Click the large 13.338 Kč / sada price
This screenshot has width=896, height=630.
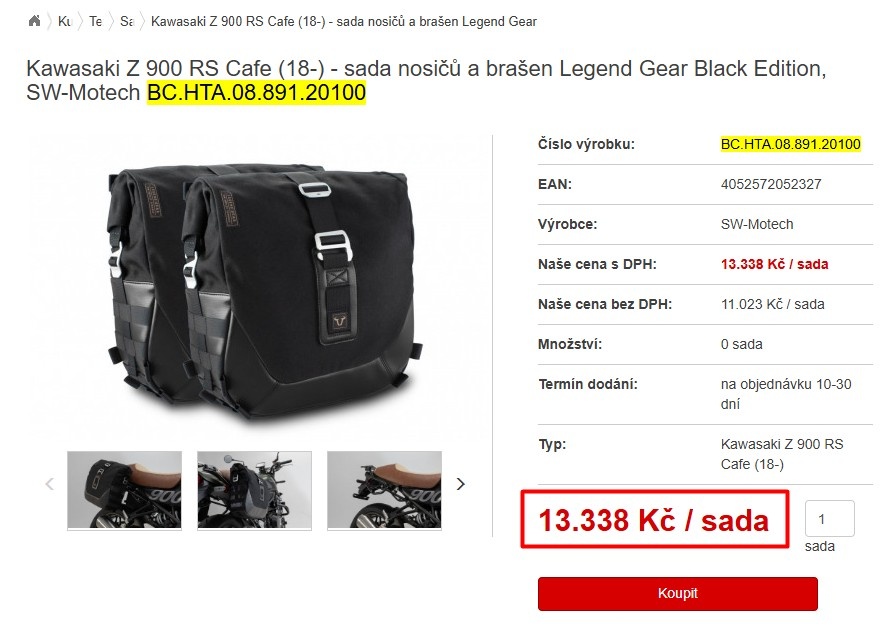pos(654,520)
